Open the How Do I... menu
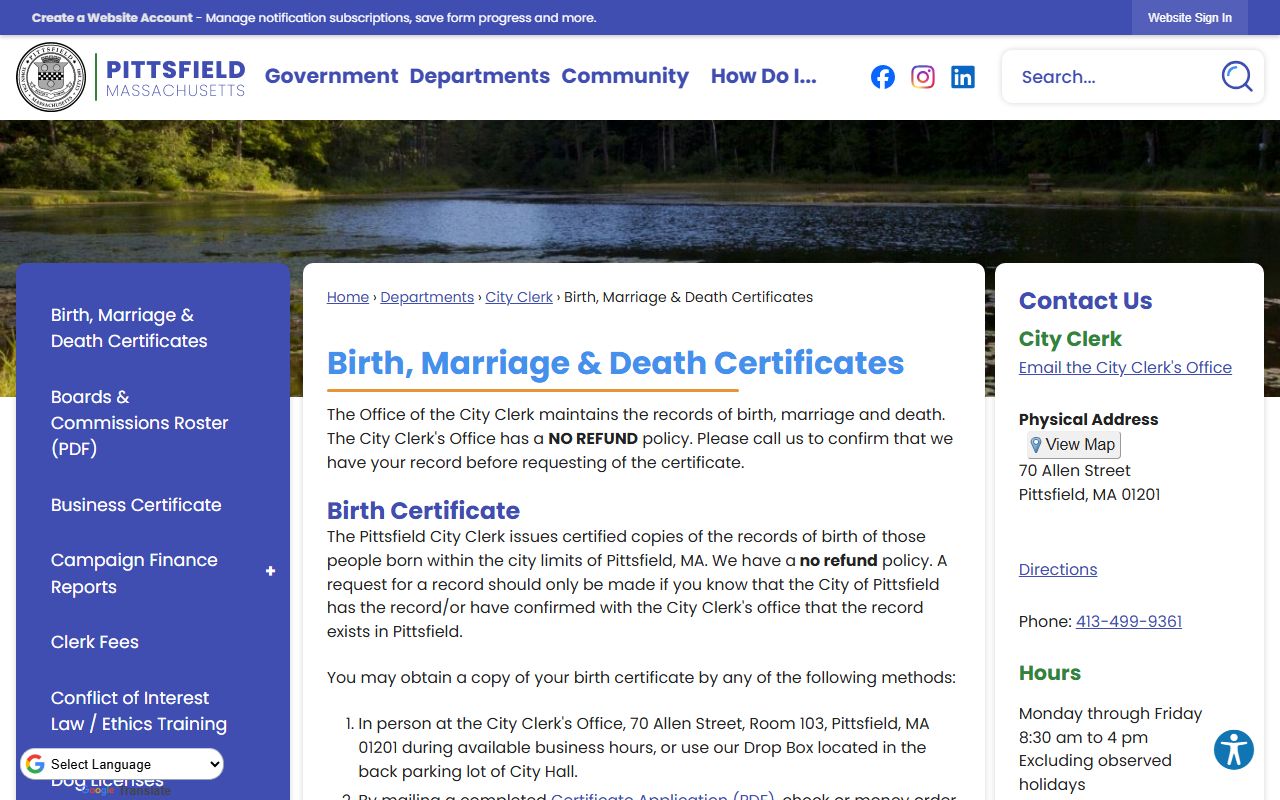 click(763, 76)
